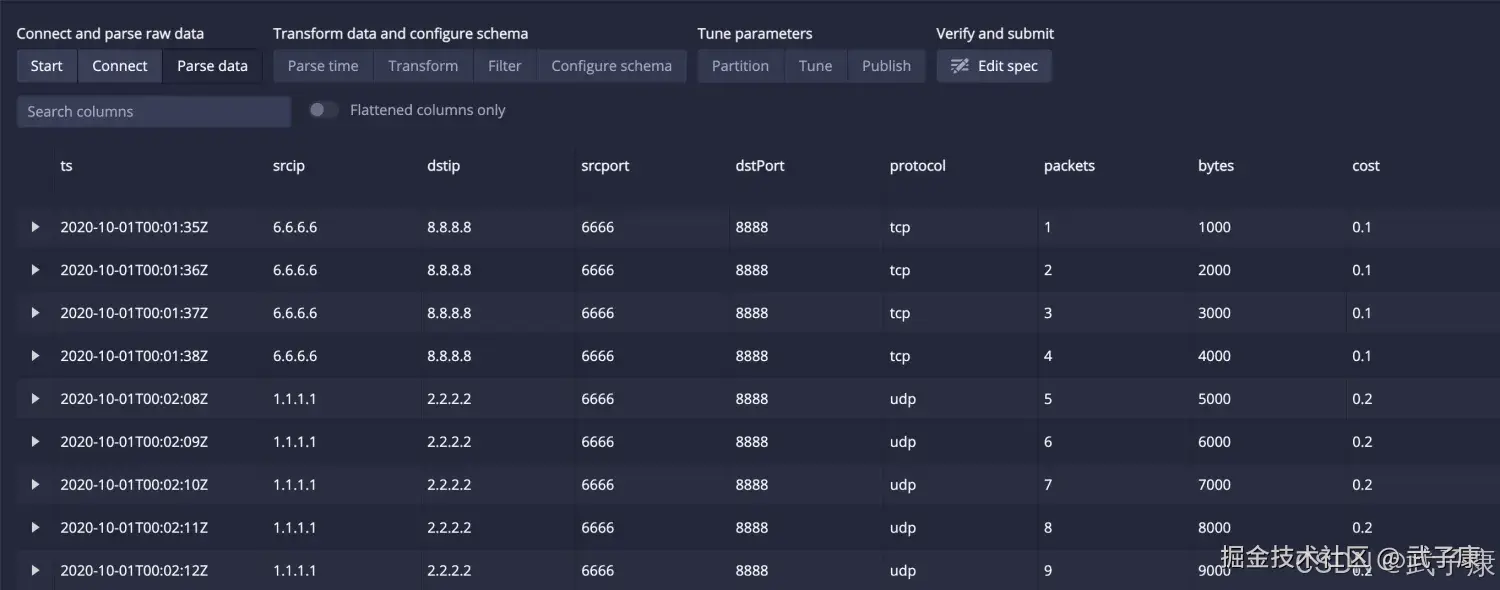The image size is (1500, 590).
Task: Select the srcip column header
Action: [288, 165]
